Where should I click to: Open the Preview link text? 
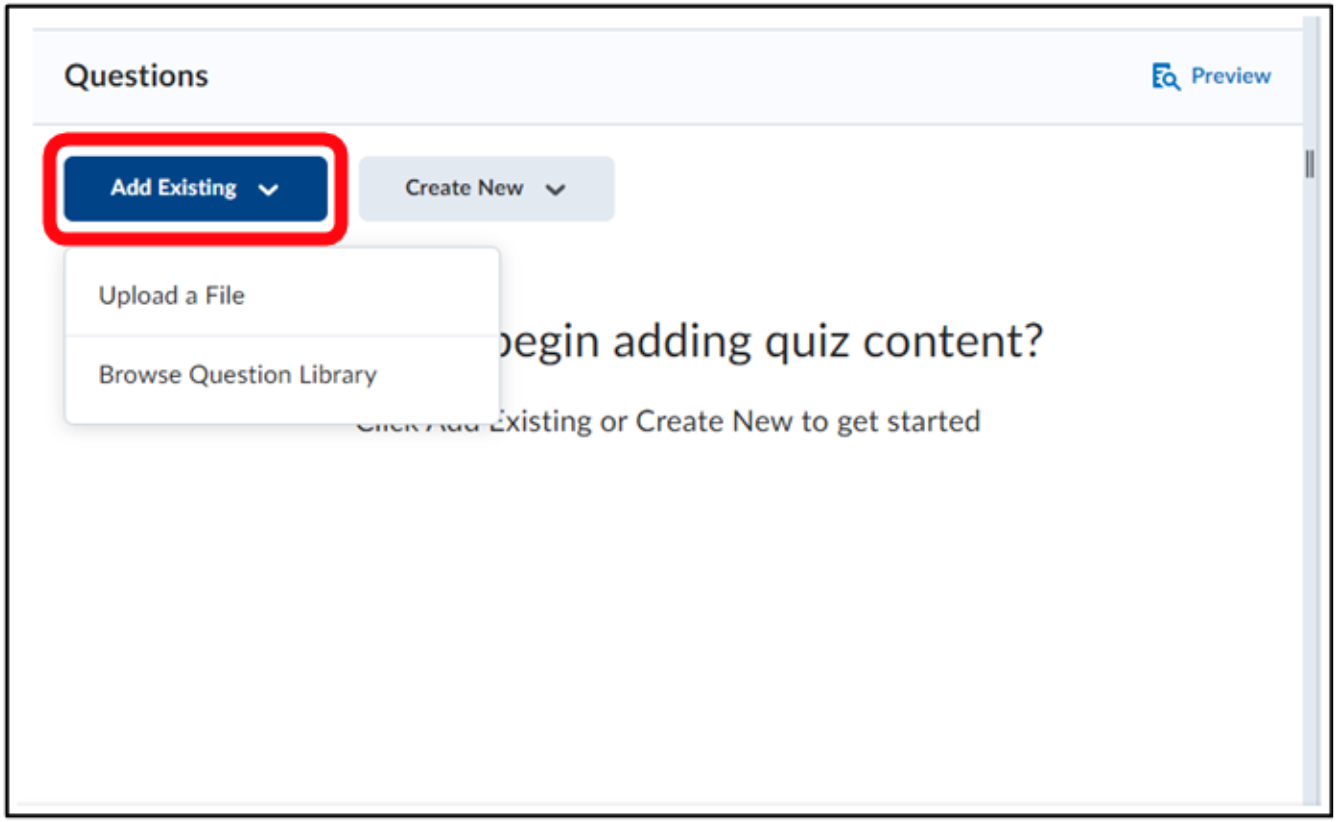(1231, 76)
